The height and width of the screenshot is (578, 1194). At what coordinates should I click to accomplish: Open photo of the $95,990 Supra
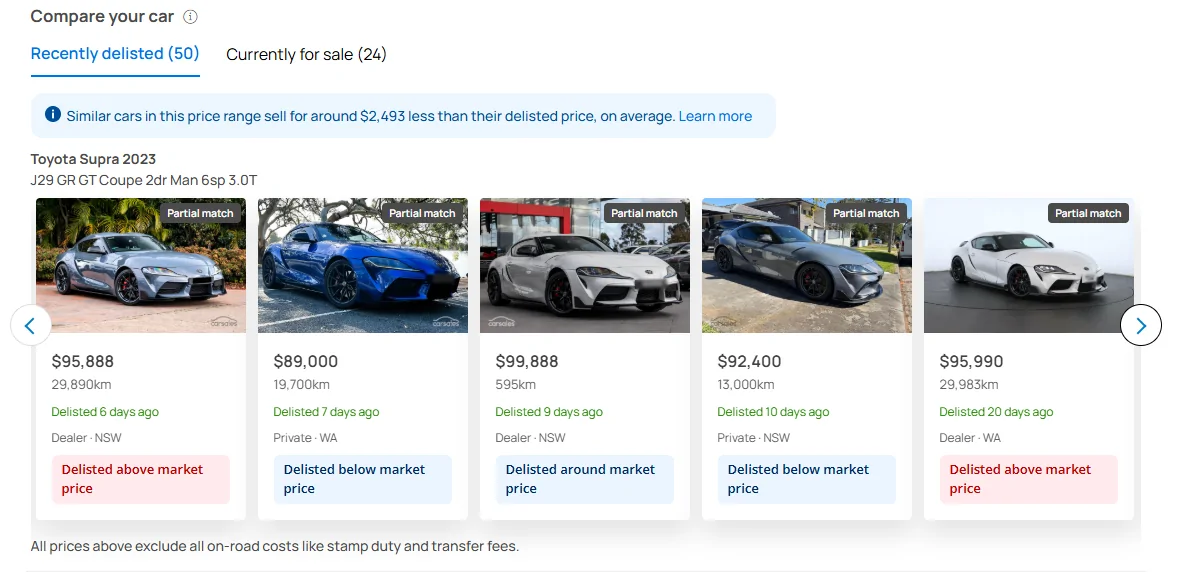[x=1029, y=265]
